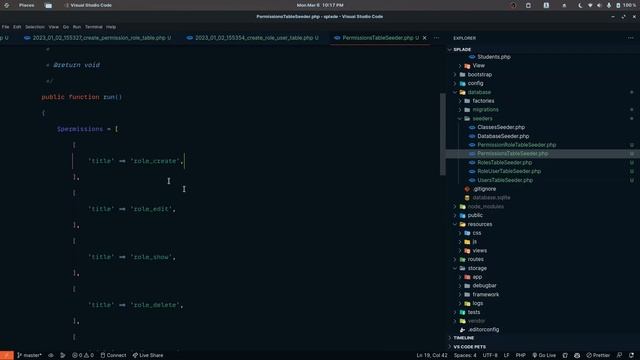
Task: Open the Terminal menu
Action: pos(93,27)
